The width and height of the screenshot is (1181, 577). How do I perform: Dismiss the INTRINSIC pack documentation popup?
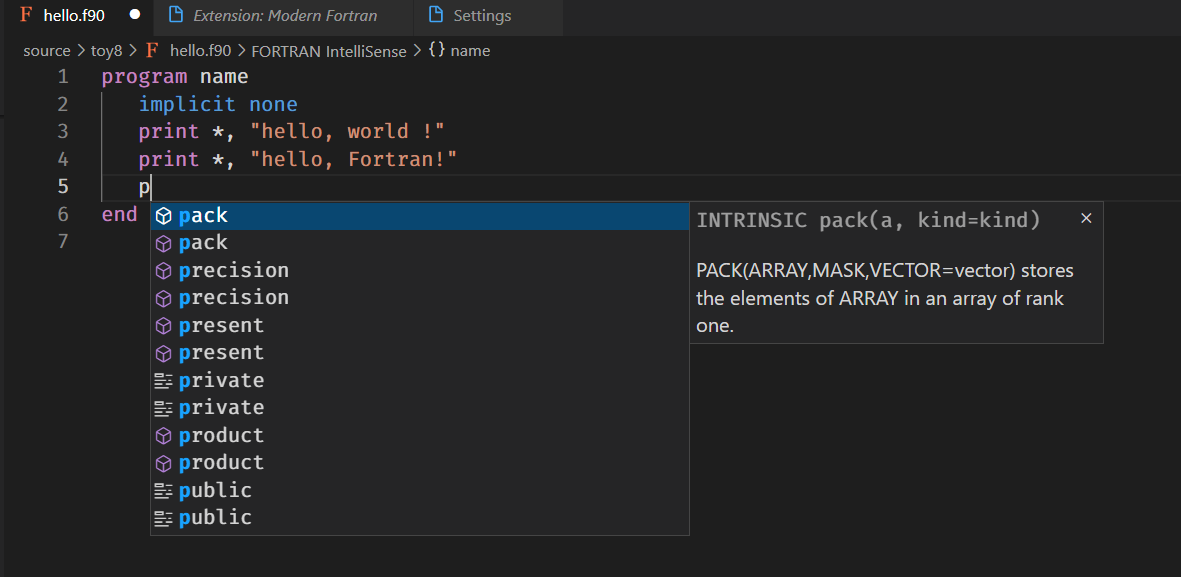tap(1086, 217)
